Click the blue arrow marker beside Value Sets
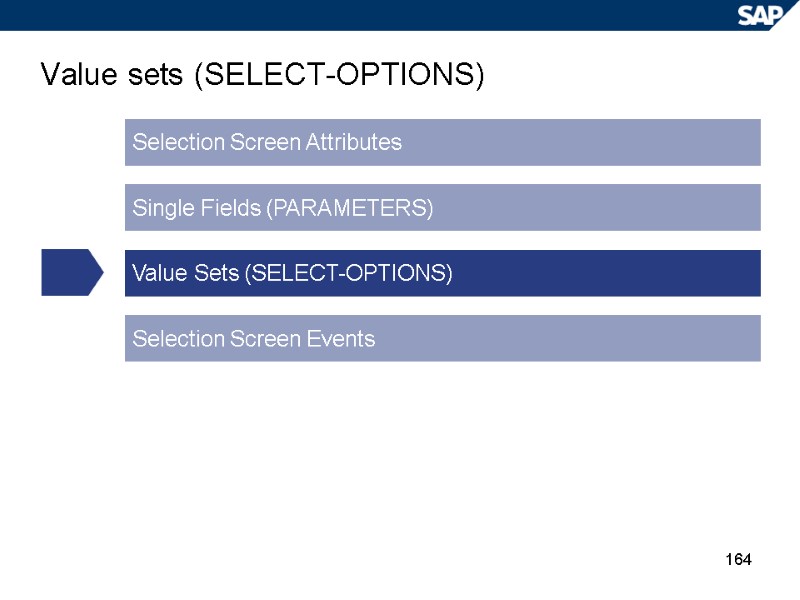This screenshot has width=800, height=600. (x=71, y=273)
